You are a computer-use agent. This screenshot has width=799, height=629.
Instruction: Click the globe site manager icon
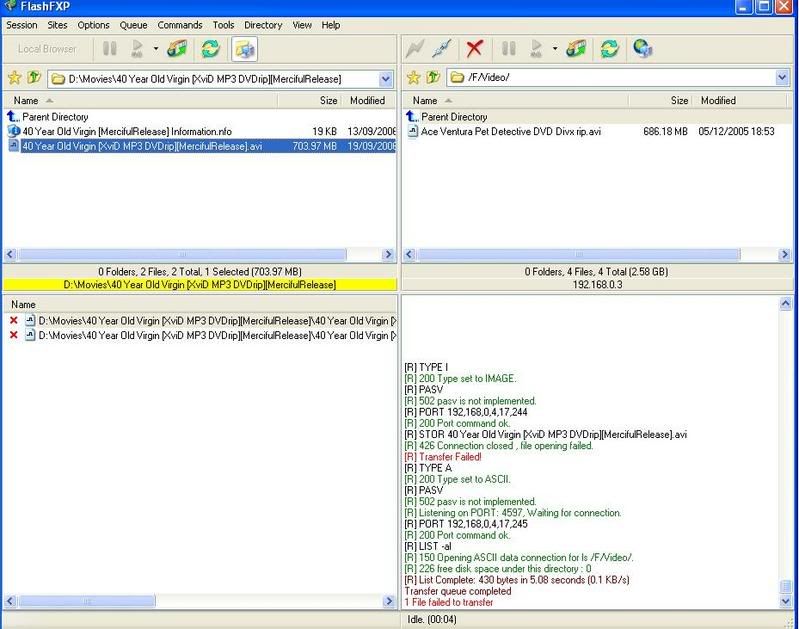pyautogui.click(x=643, y=49)
